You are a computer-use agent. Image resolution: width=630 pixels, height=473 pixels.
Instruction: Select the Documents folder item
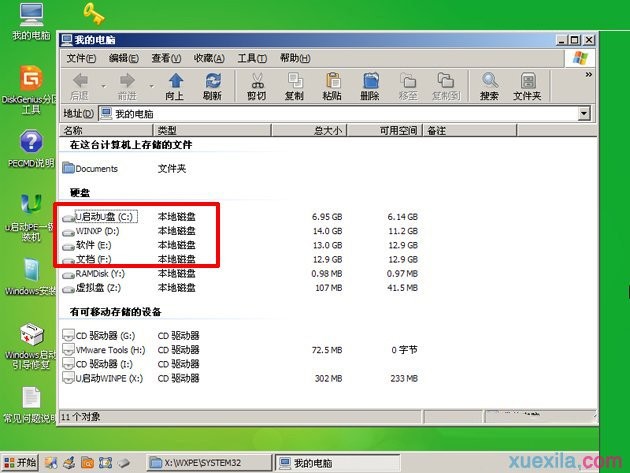click(x=90, y=169)
